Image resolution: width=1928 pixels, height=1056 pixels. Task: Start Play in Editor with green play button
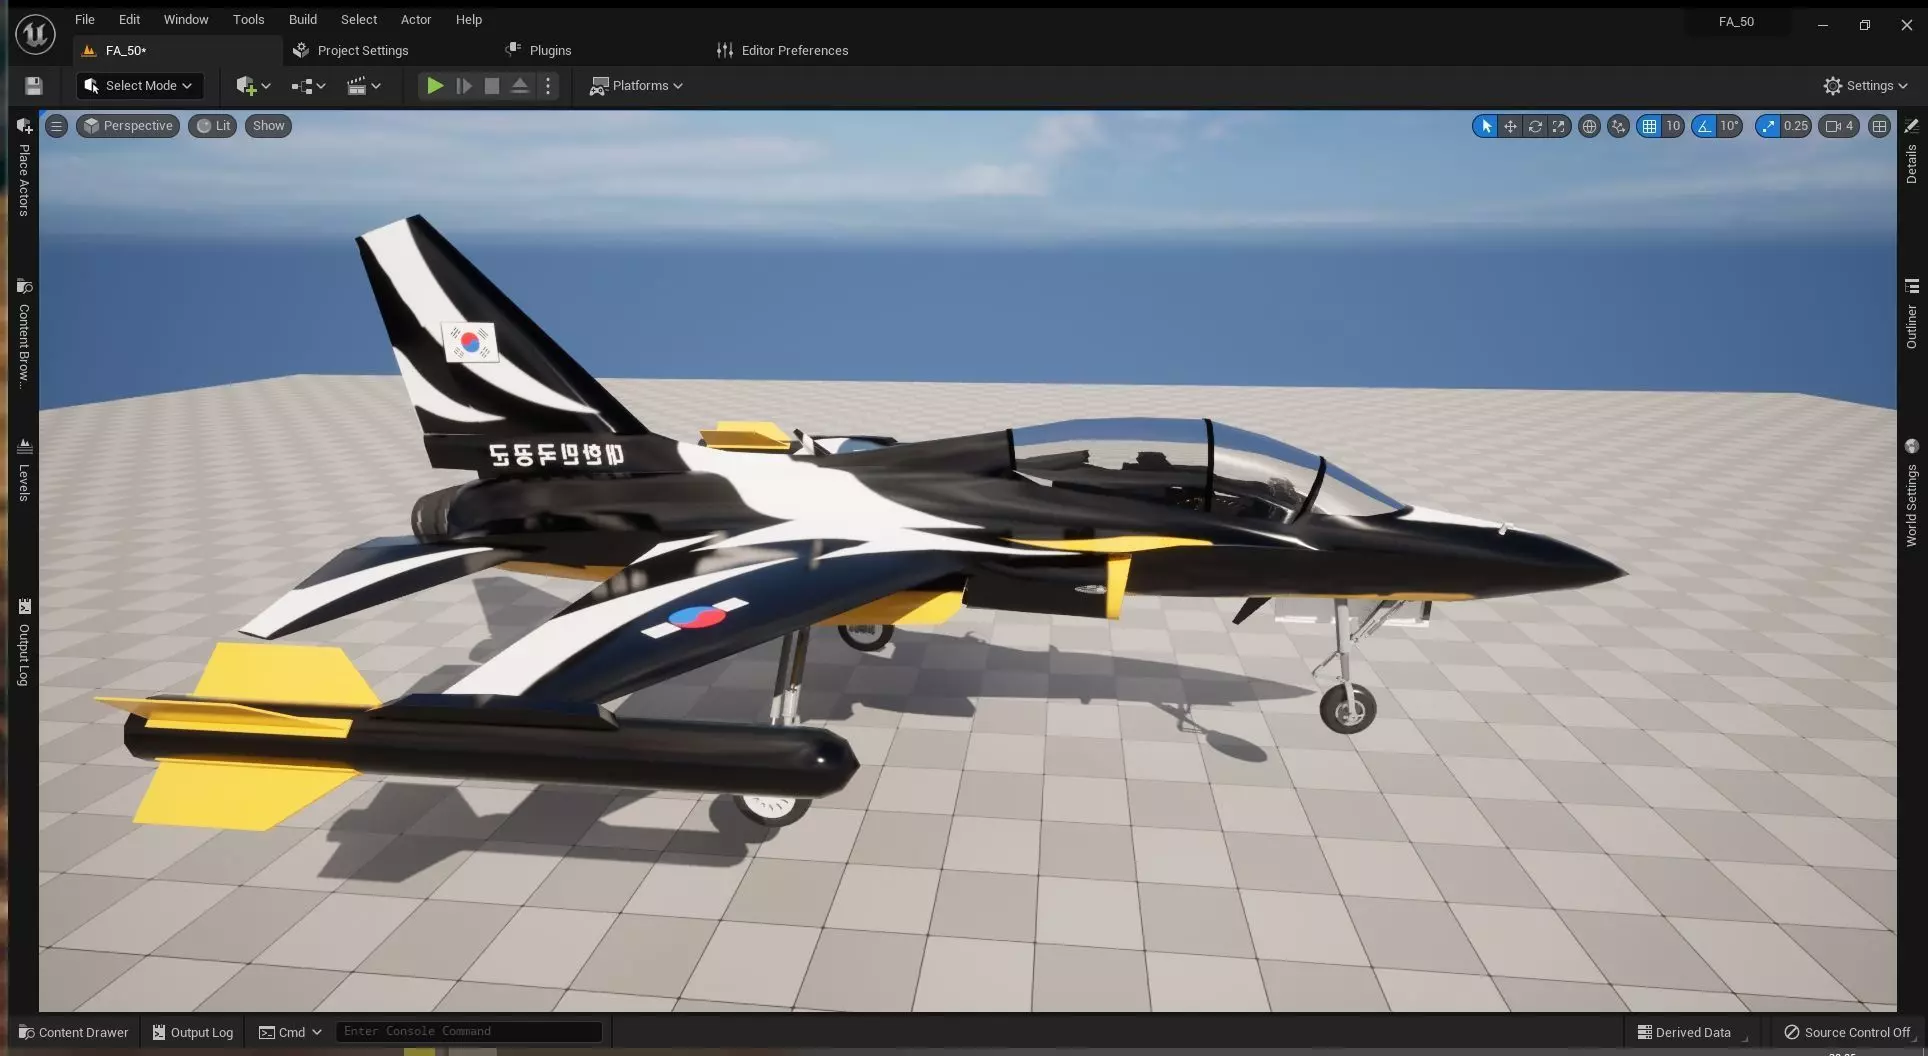(434, 86)
